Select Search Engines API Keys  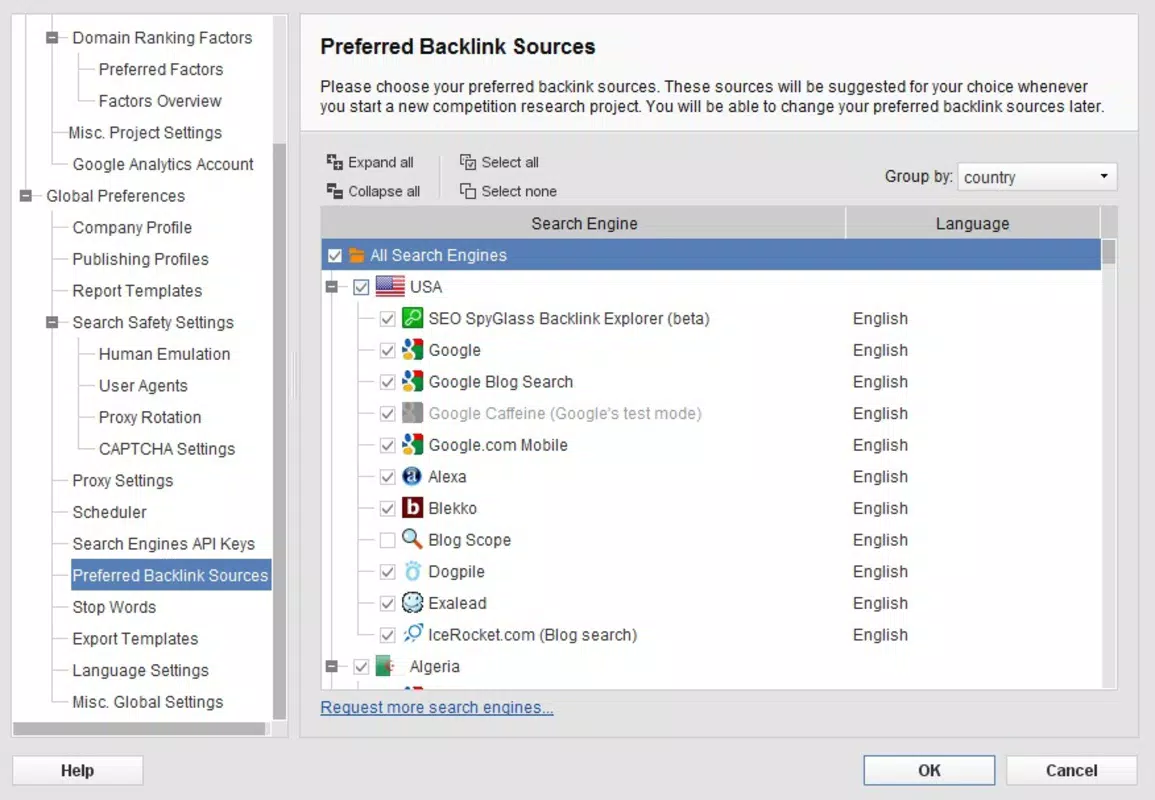coord(164,544)
